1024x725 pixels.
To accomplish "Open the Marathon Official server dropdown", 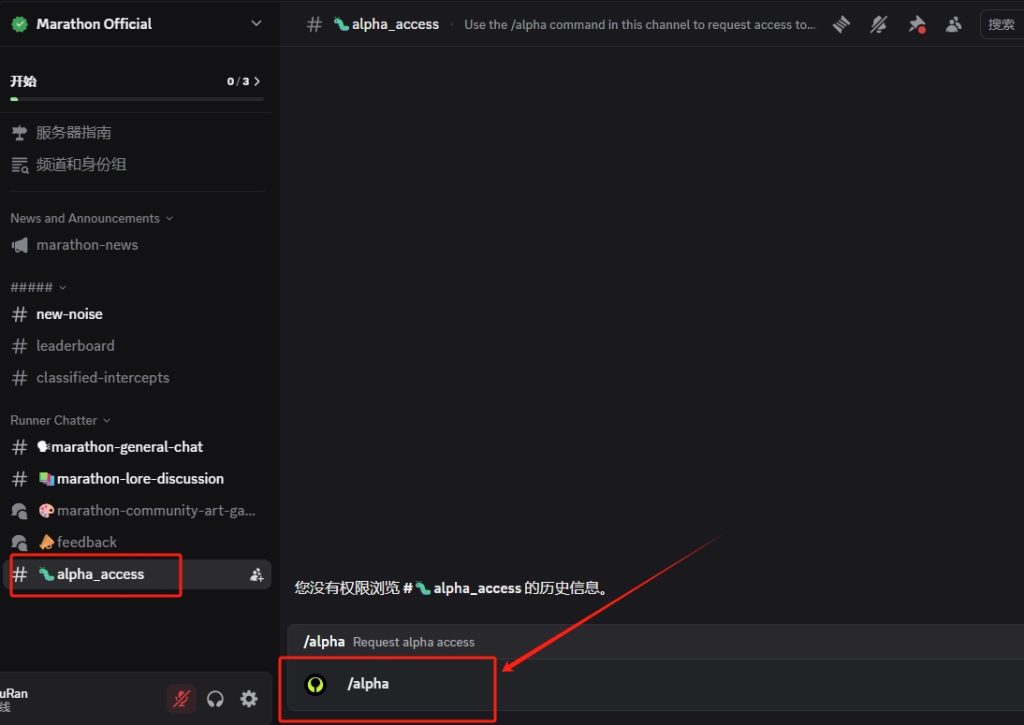I will click(x=256, y=24).
